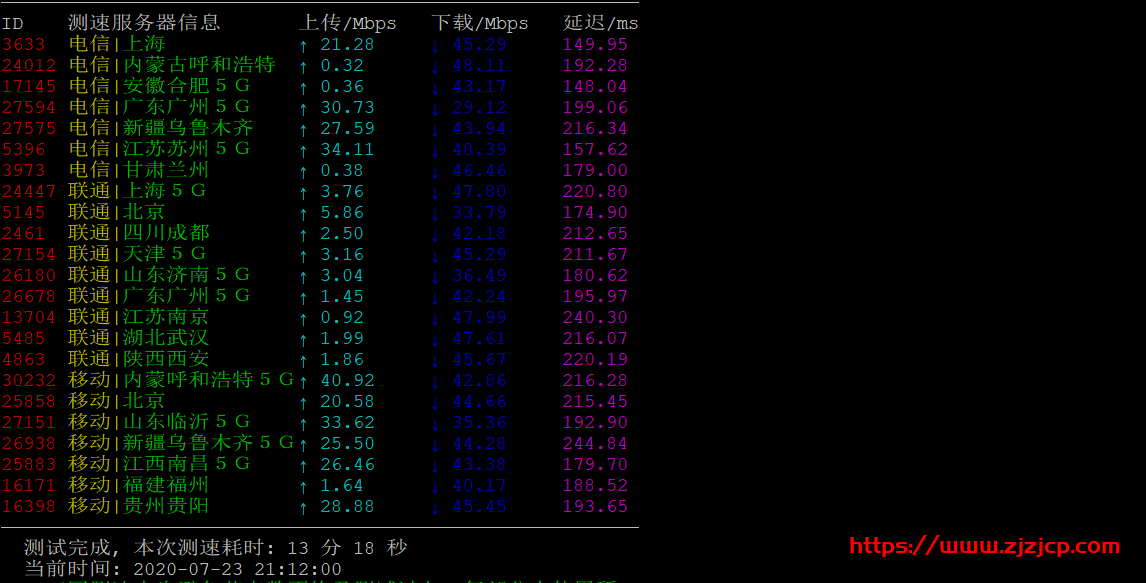The height and width of the screenshot is (583, 1146).
Task: Click server ID 27594
Action: [29, 108]
